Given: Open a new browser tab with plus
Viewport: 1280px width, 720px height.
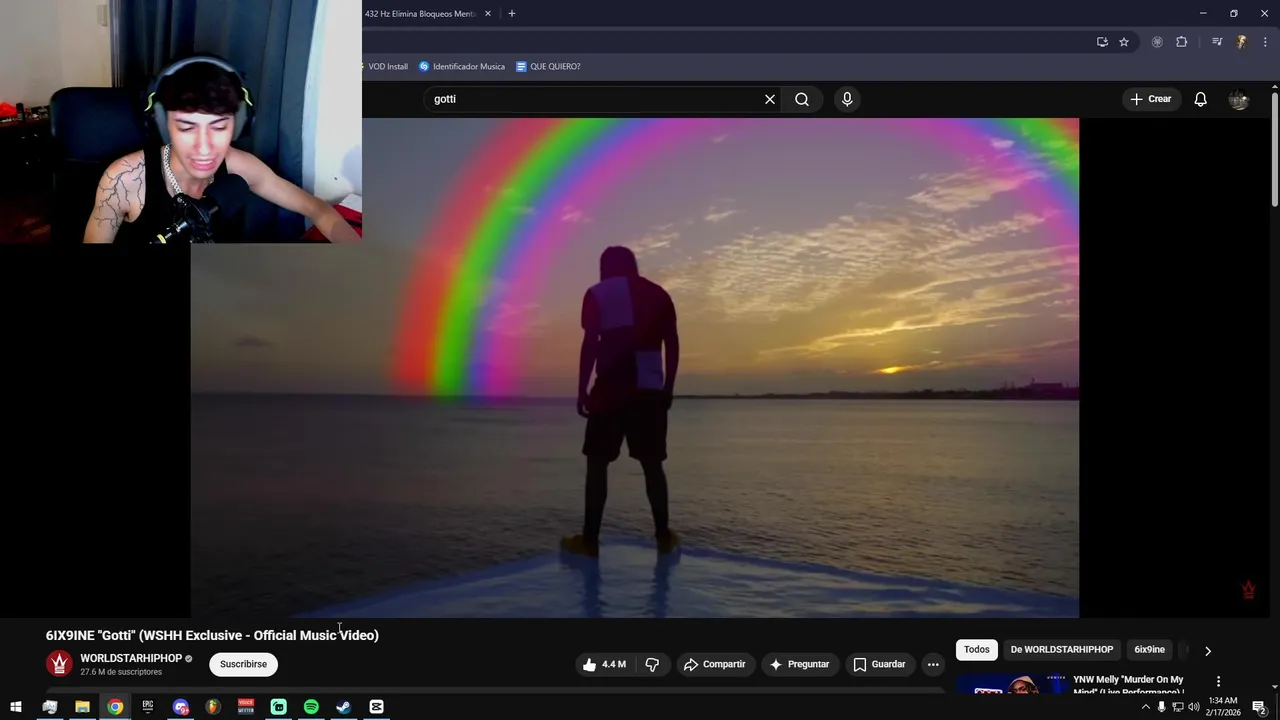Looking at the screenshot, I should tap(512, 14).
